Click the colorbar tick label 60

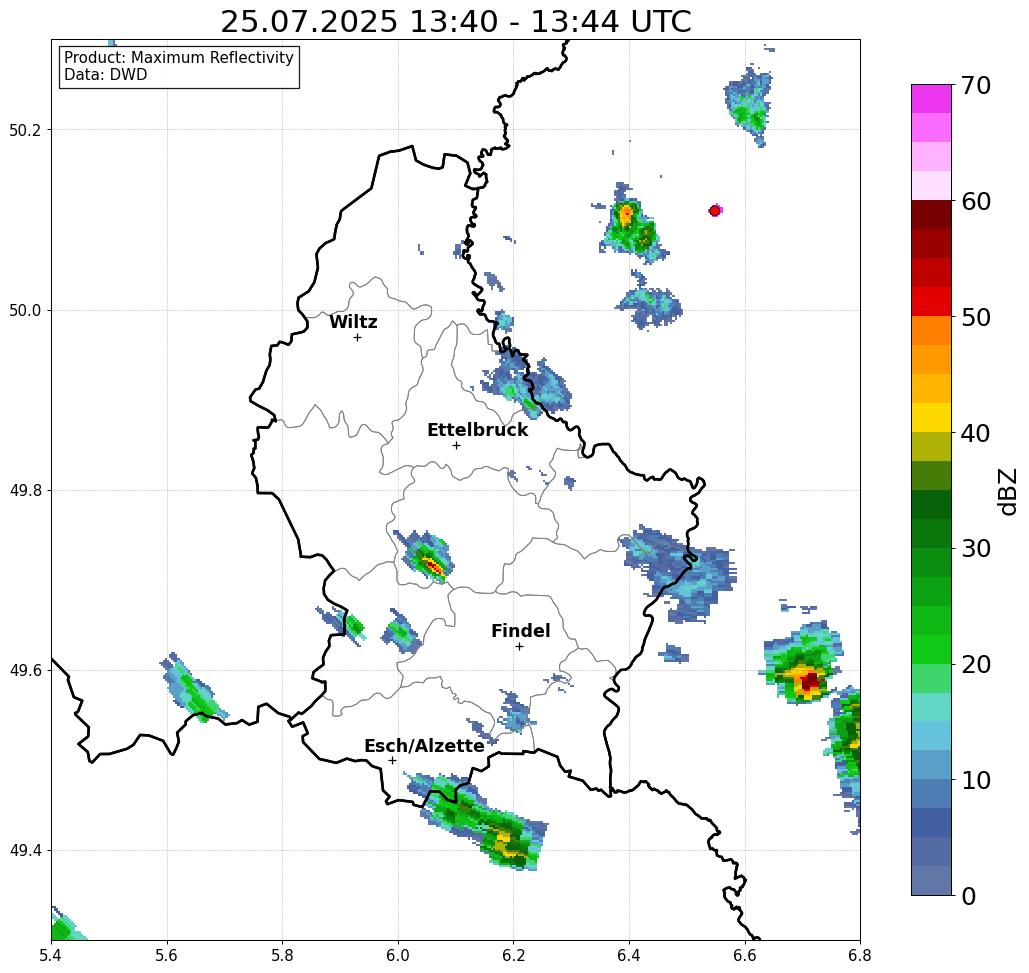[x=975, y=201]
